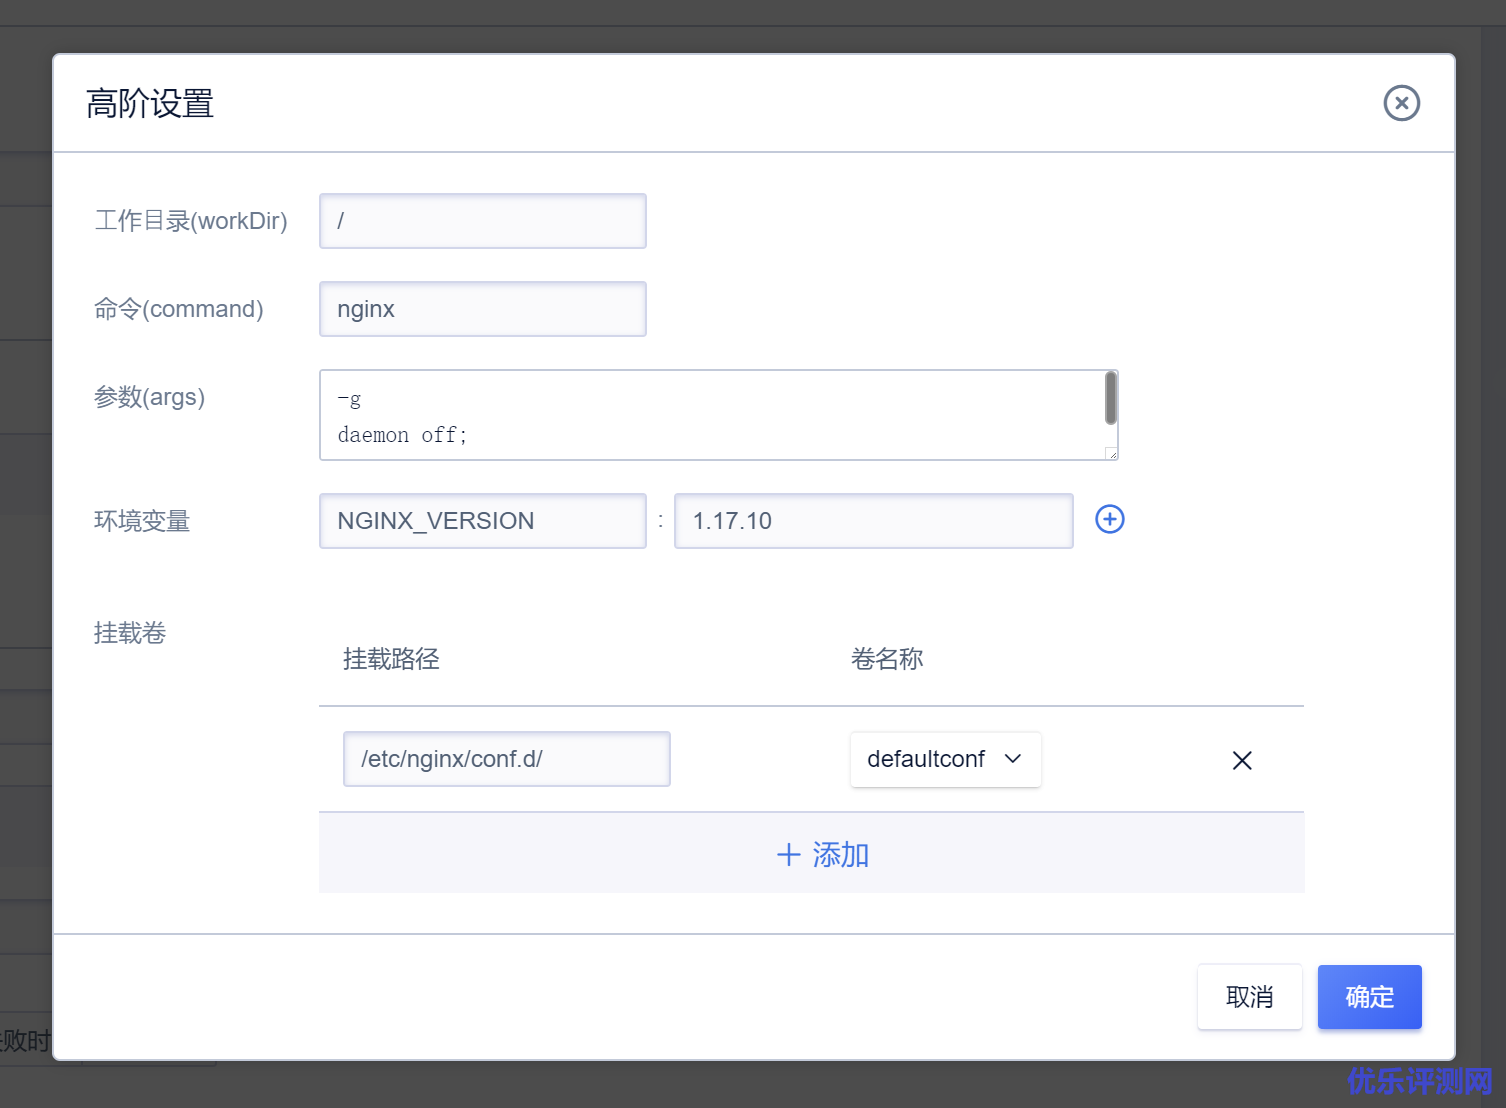Image resolution: width=1506 pixels, height=1108 pixels.
Task: Remove the /etc/nginx/conf.d/ mount row
Action: click(x=1242, y=760)
